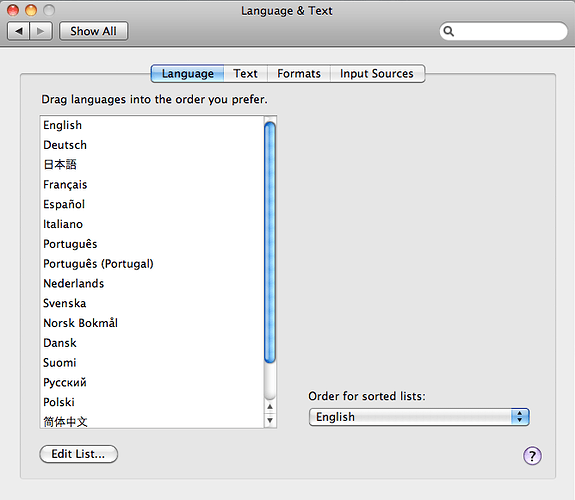Click the blue language list scrollbar thumb
This screenshot has height=500, width=575.
coord(270,242)
